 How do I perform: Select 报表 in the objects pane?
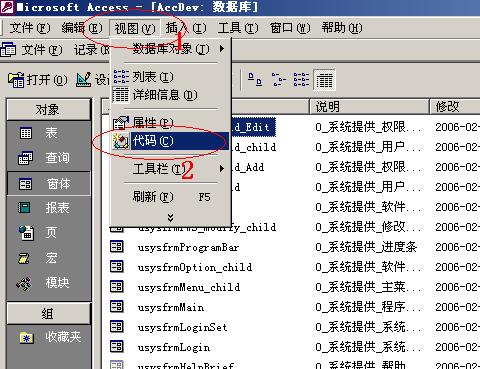click(x=48, y=208)
